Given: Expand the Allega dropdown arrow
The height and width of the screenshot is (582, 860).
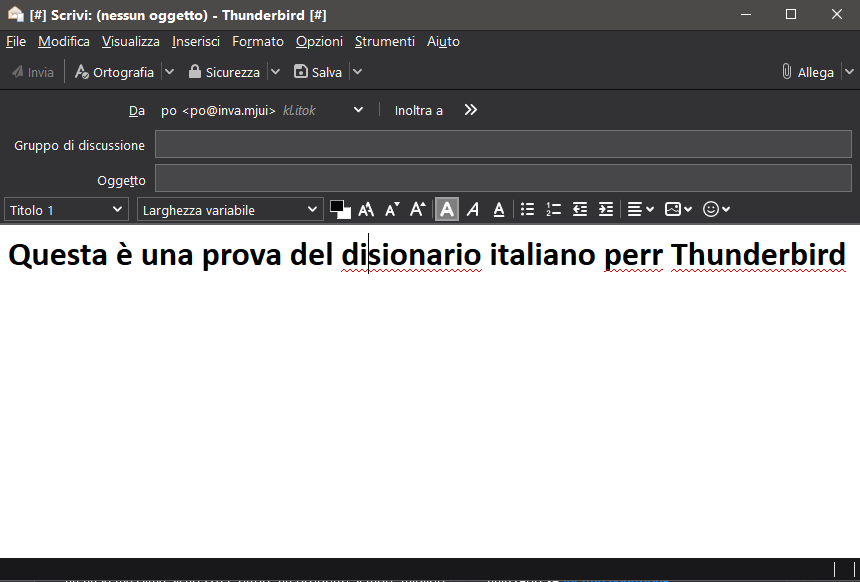Looking at the screenshot, I should point(849,72).
